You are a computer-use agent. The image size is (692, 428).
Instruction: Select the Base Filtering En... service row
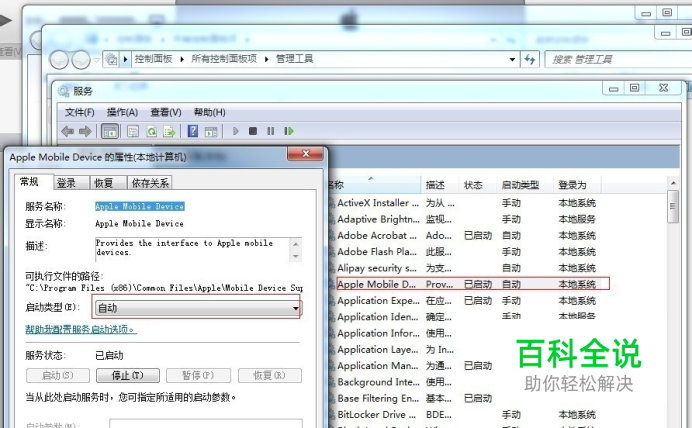coord(410,398)
